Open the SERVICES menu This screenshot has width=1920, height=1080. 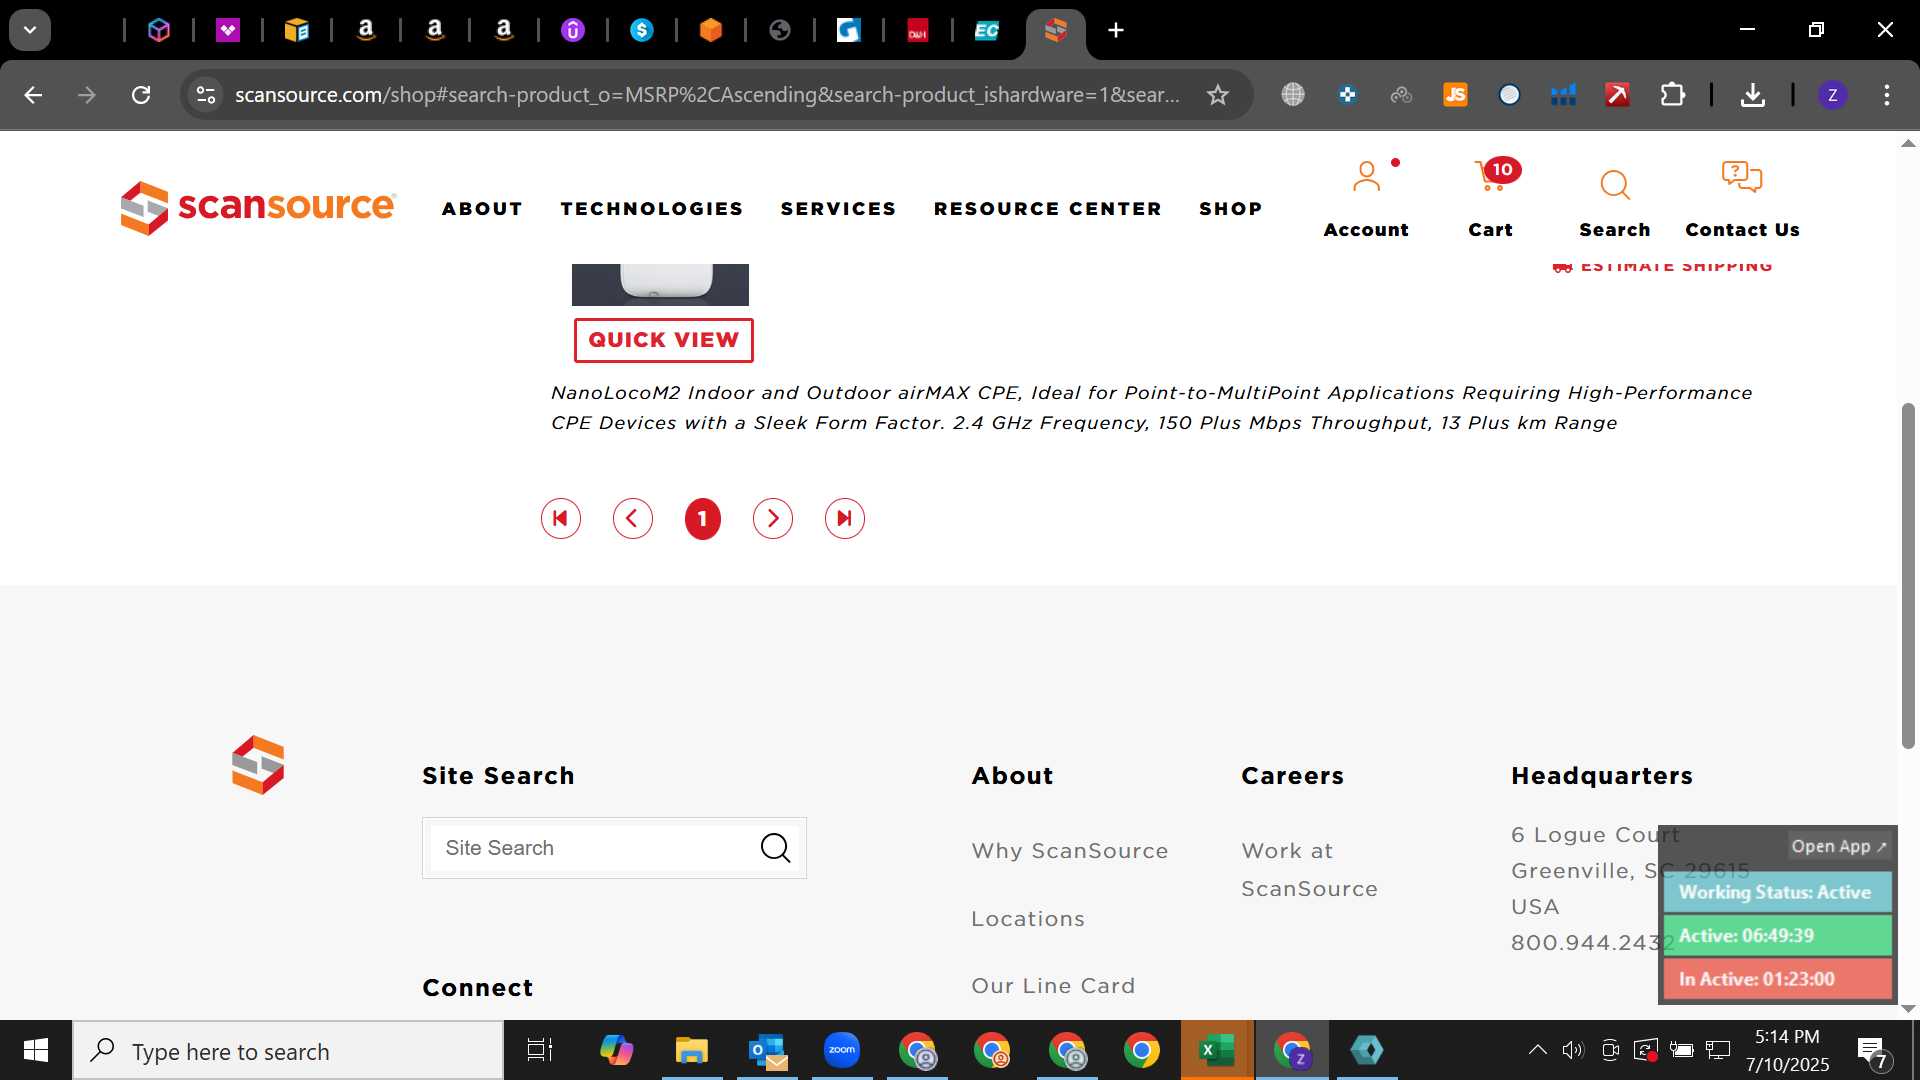[838, 208]
